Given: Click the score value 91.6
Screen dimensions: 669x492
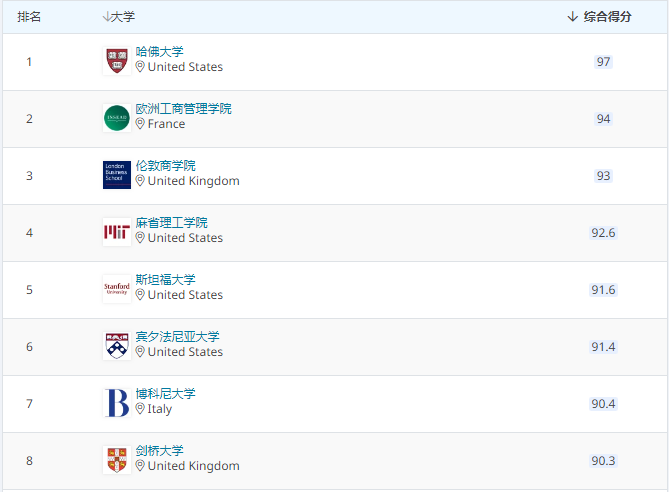Looking at the screenshot, I should pyautogui.click(x=603, y=290).
